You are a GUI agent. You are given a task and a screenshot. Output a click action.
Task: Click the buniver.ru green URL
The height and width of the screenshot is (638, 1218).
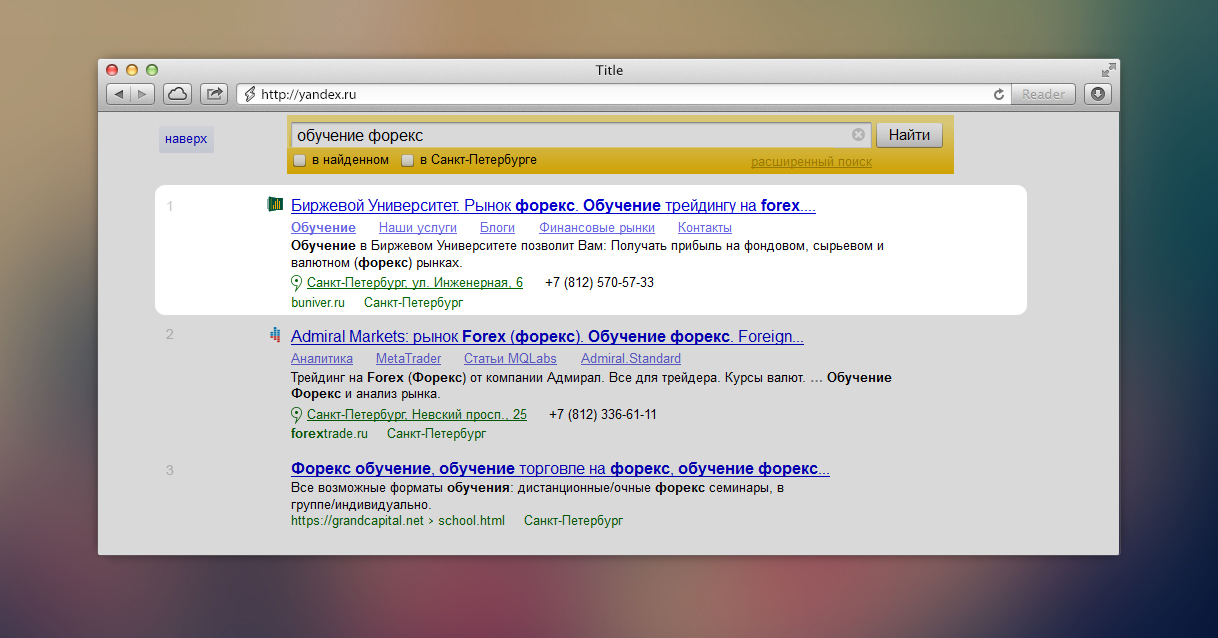click(318, 302)
